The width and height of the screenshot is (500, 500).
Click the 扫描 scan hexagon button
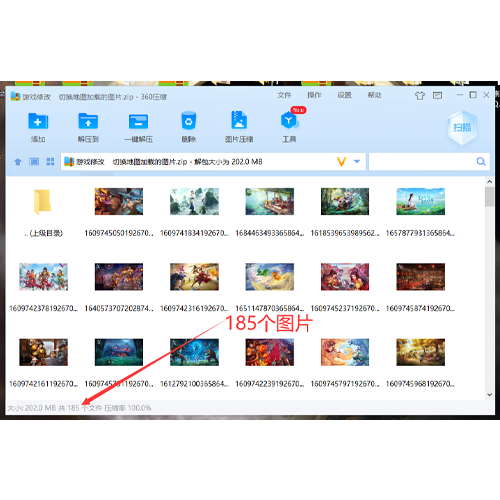tap(462, 128)
